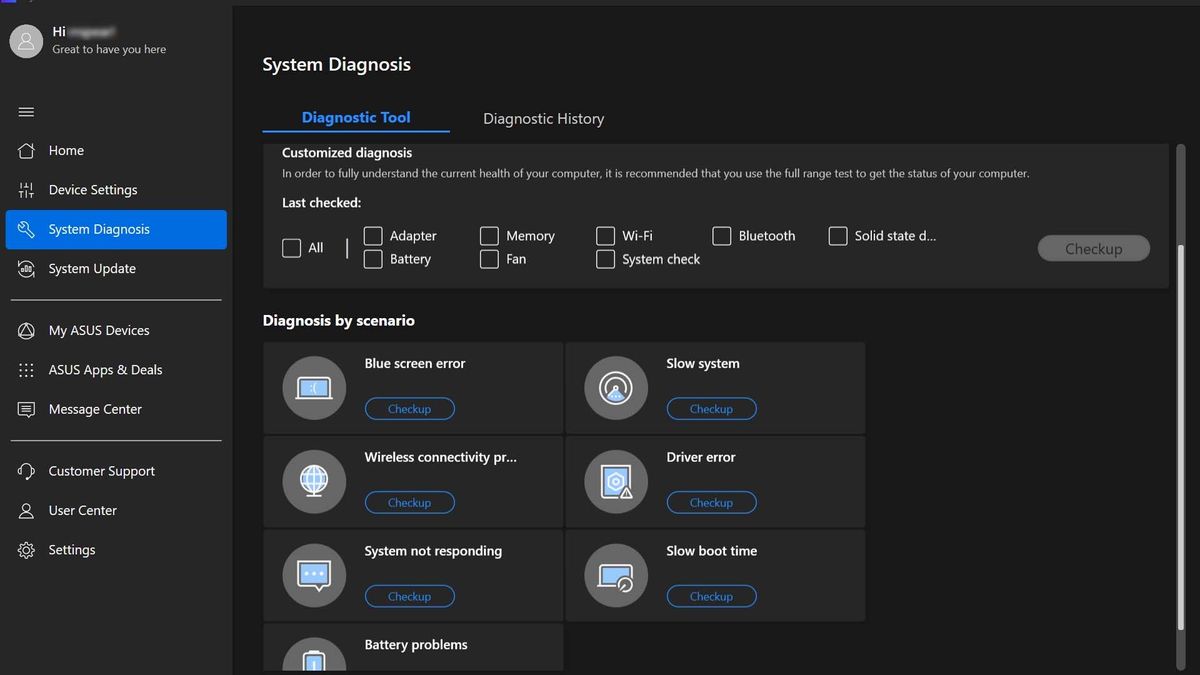
Task: Click the Wireless connectivity globe icon
Action: point(314,482)
